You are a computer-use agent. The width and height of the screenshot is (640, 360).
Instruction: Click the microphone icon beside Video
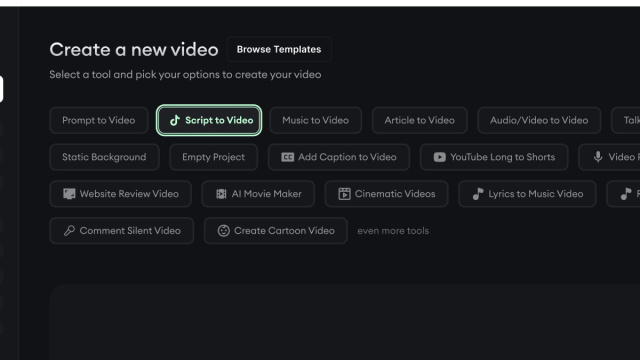[x=598, y=157]
